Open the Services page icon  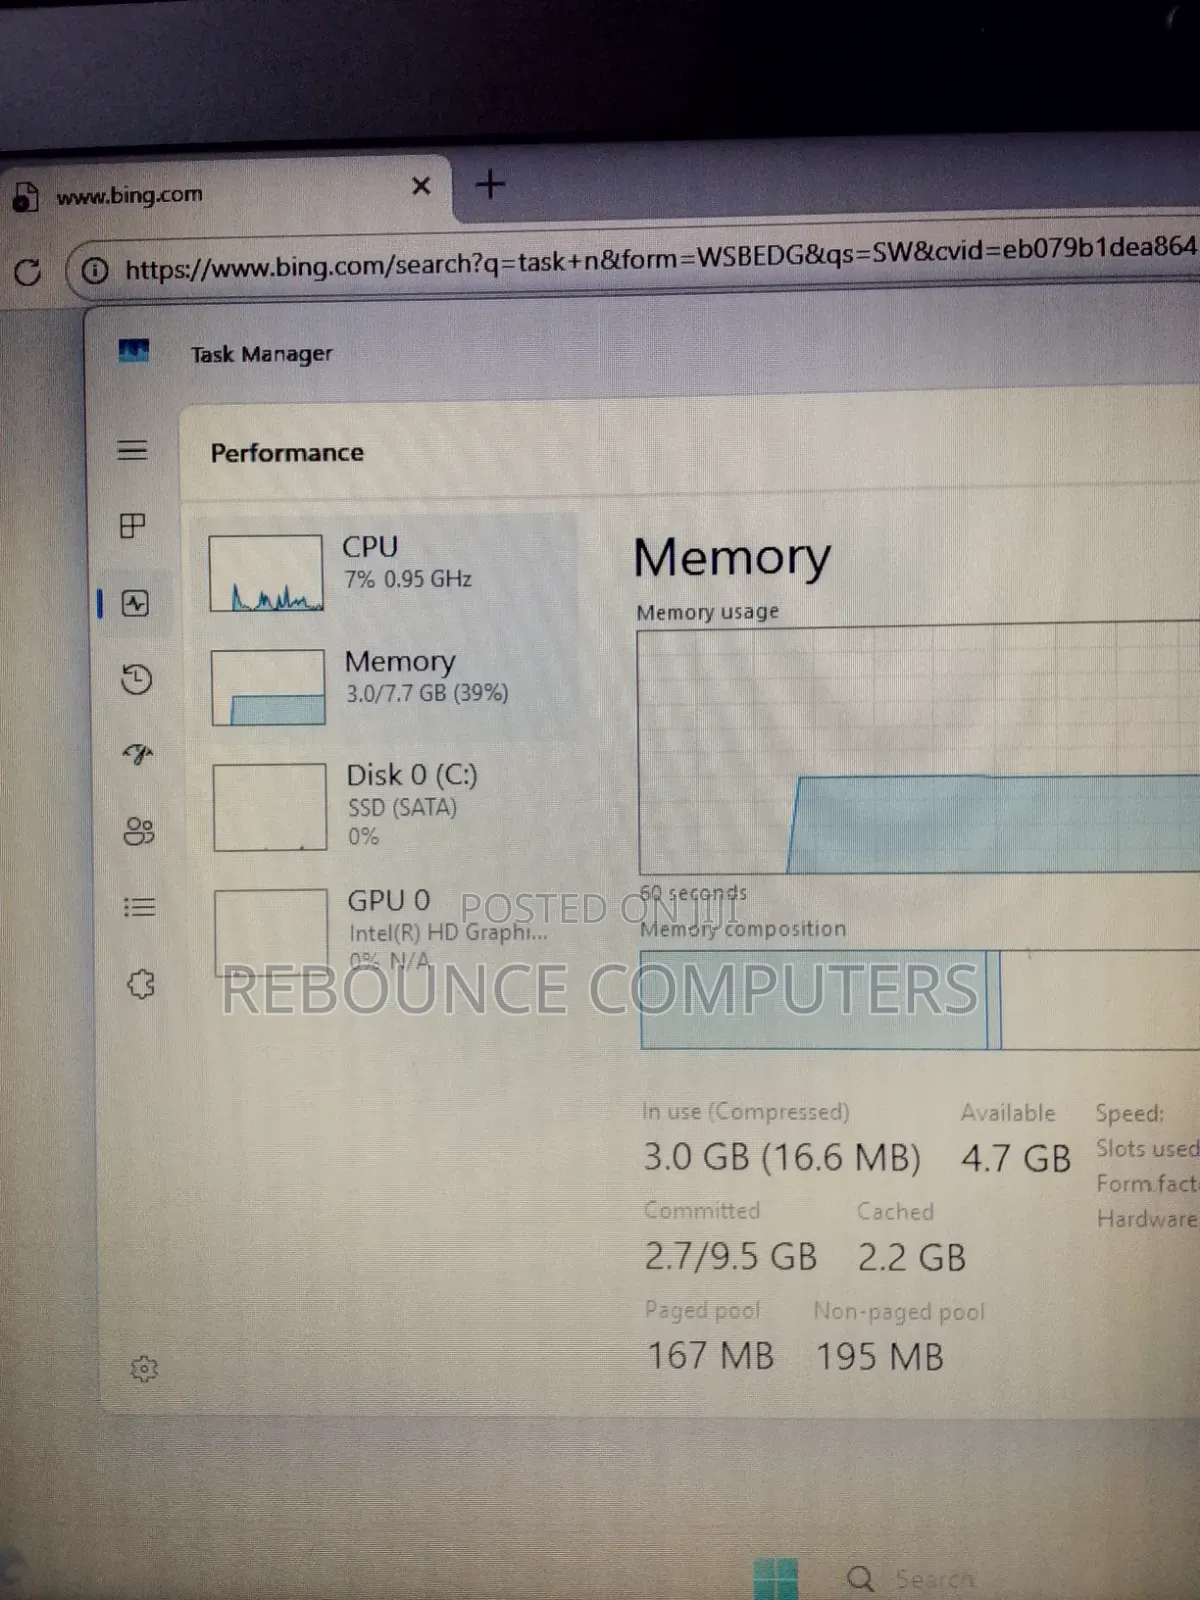click(x=141, y=984)
